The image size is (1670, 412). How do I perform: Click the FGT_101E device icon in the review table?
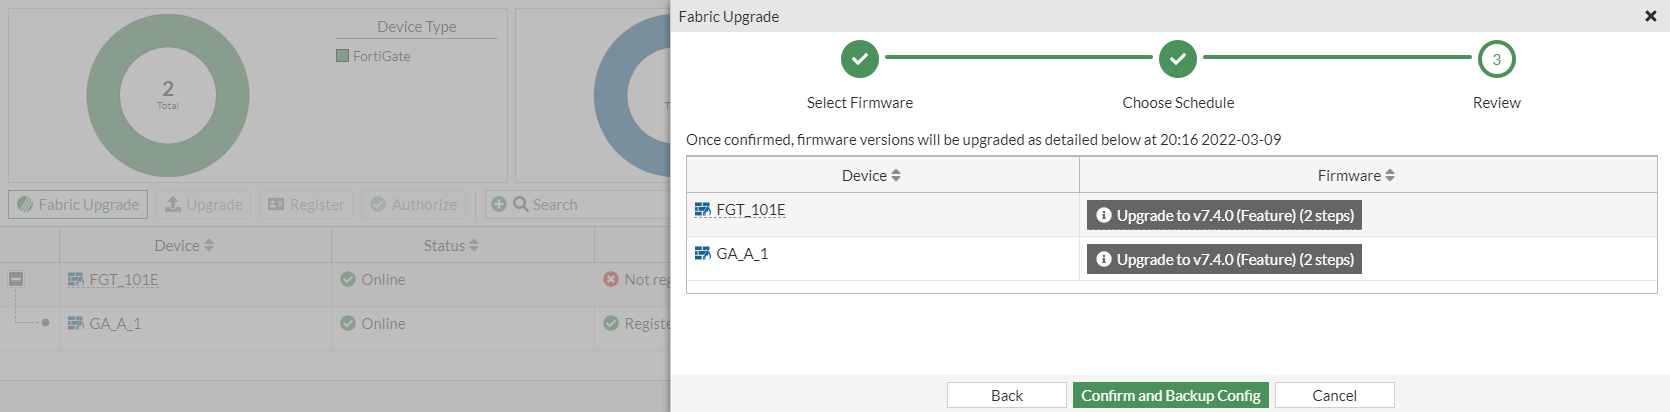pyautogui.click(x=702, y=210)
